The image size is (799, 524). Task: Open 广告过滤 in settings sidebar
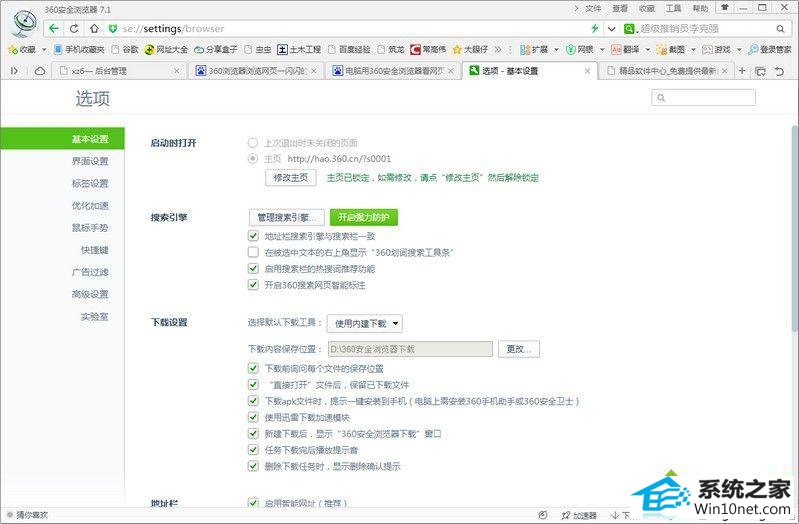[90, 272]
